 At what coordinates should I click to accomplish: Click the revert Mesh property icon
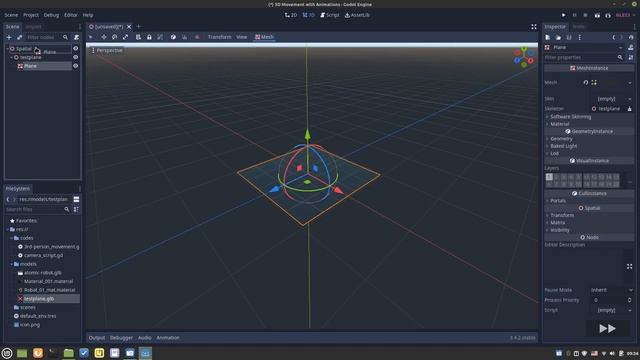coord(586,82)
